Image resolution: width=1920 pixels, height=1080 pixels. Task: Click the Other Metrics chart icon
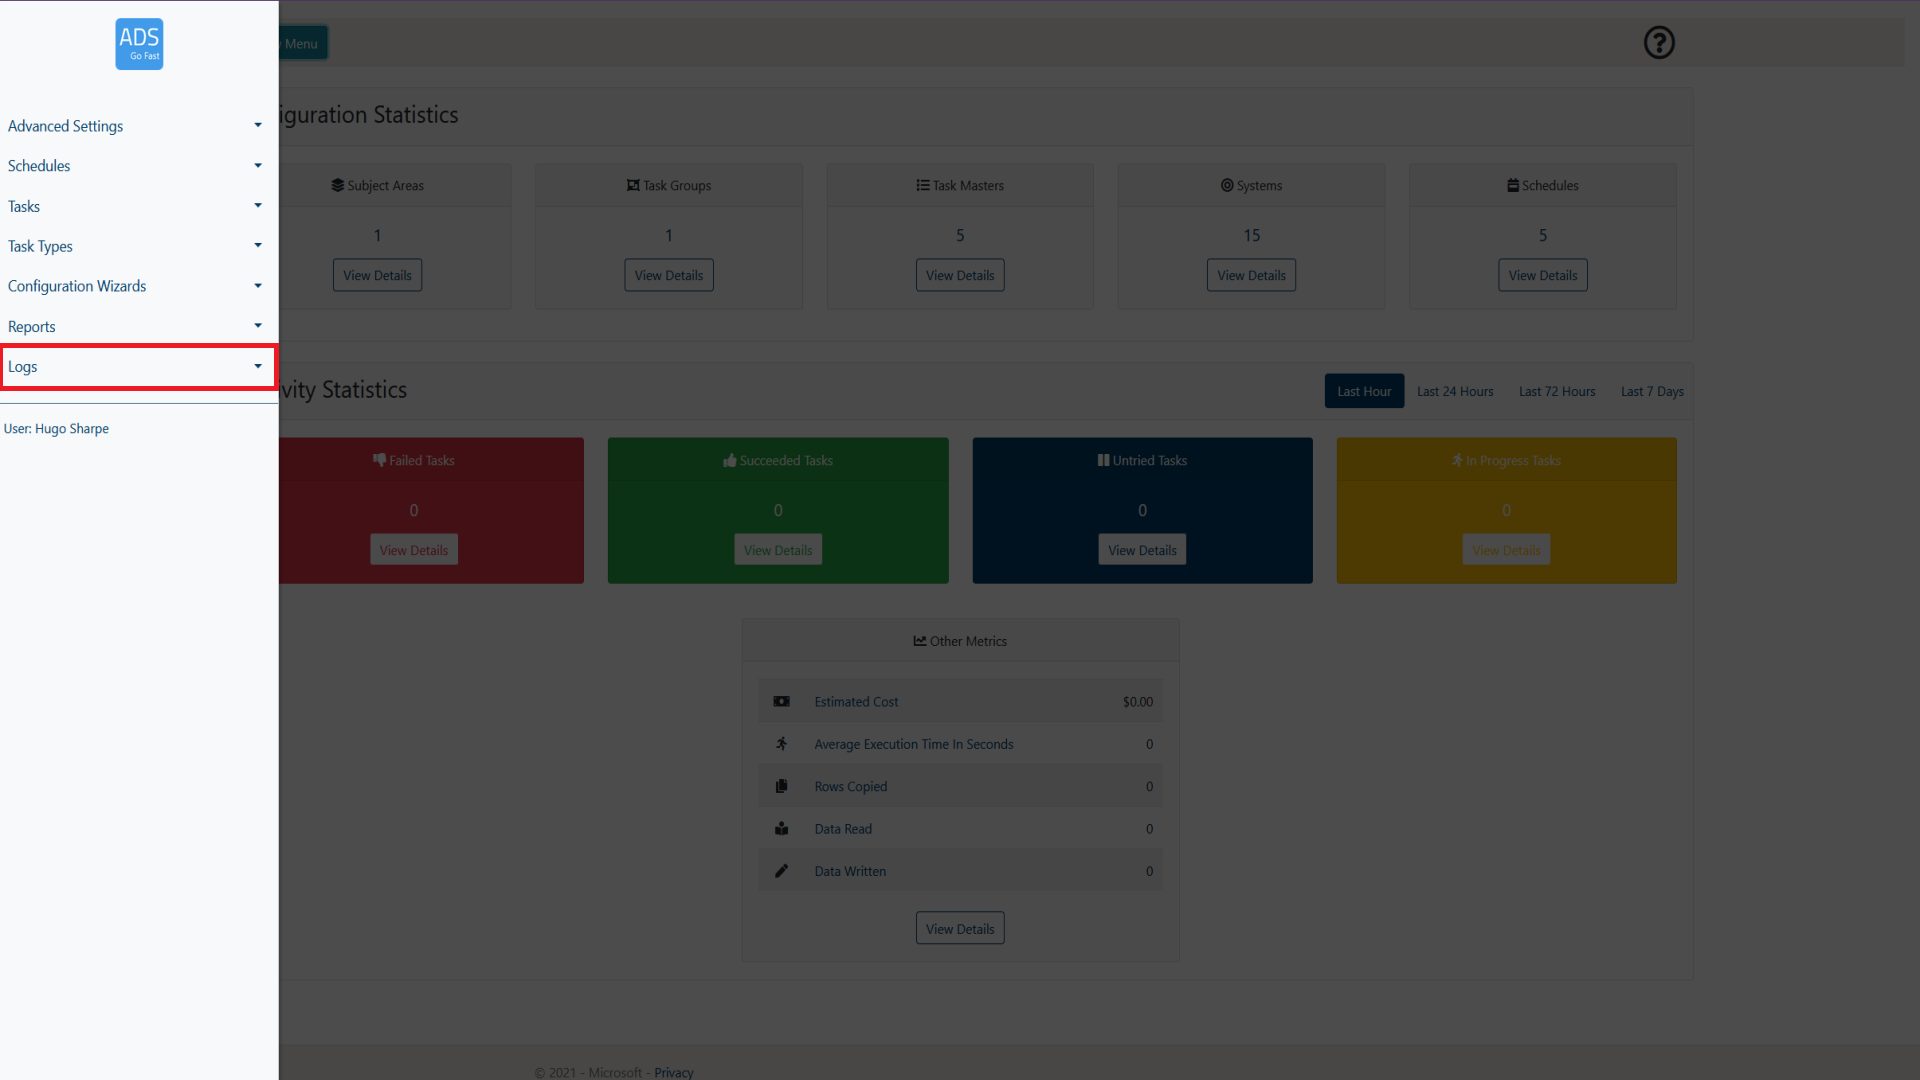click(x=919, y=641)
